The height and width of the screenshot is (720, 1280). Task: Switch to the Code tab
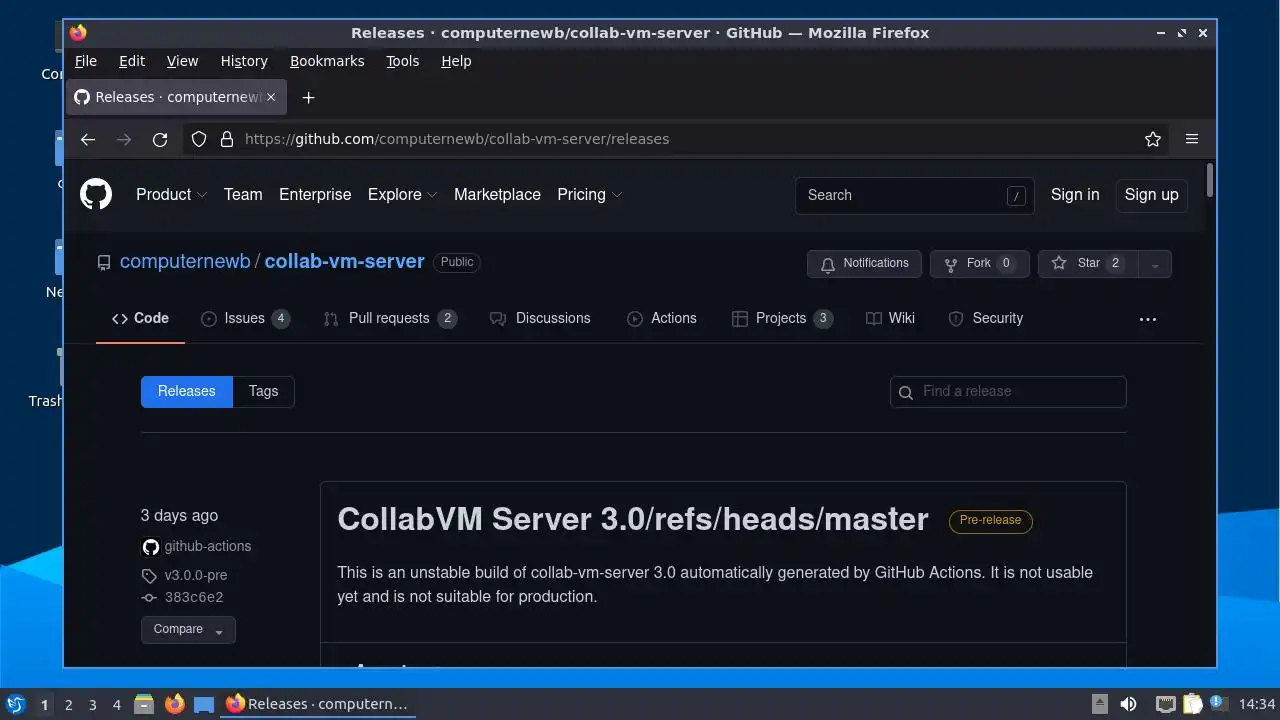[140, 318]
